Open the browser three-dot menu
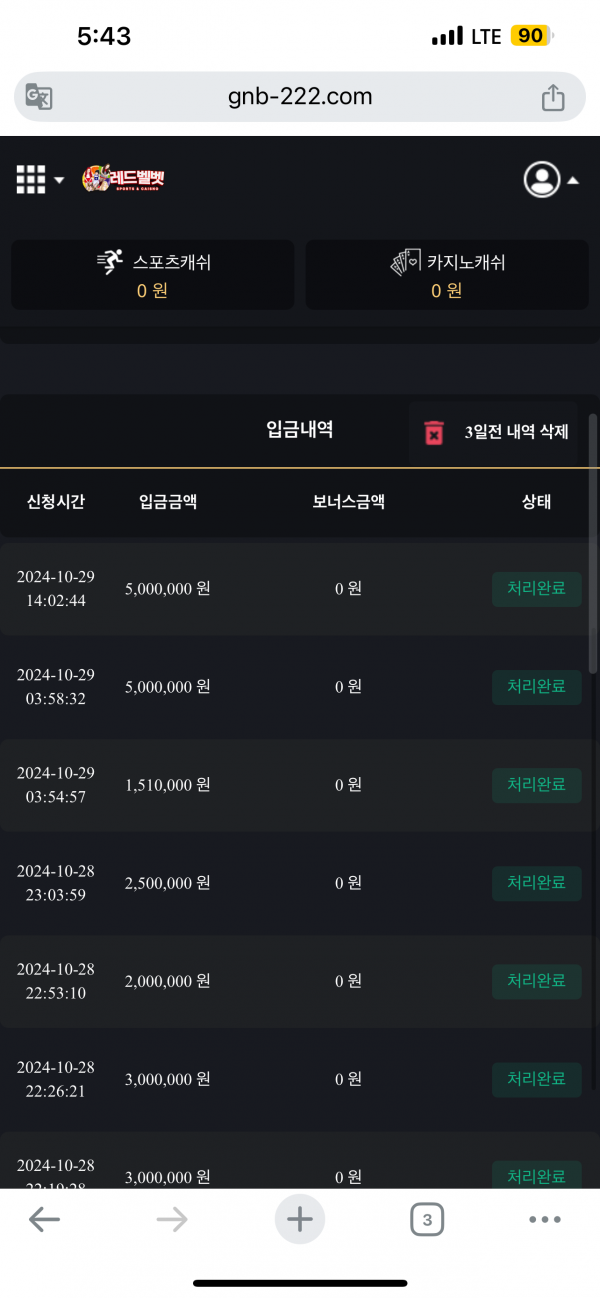Image resolution: width=600 pixels, height=1298 pixels. click(545, 1219)
